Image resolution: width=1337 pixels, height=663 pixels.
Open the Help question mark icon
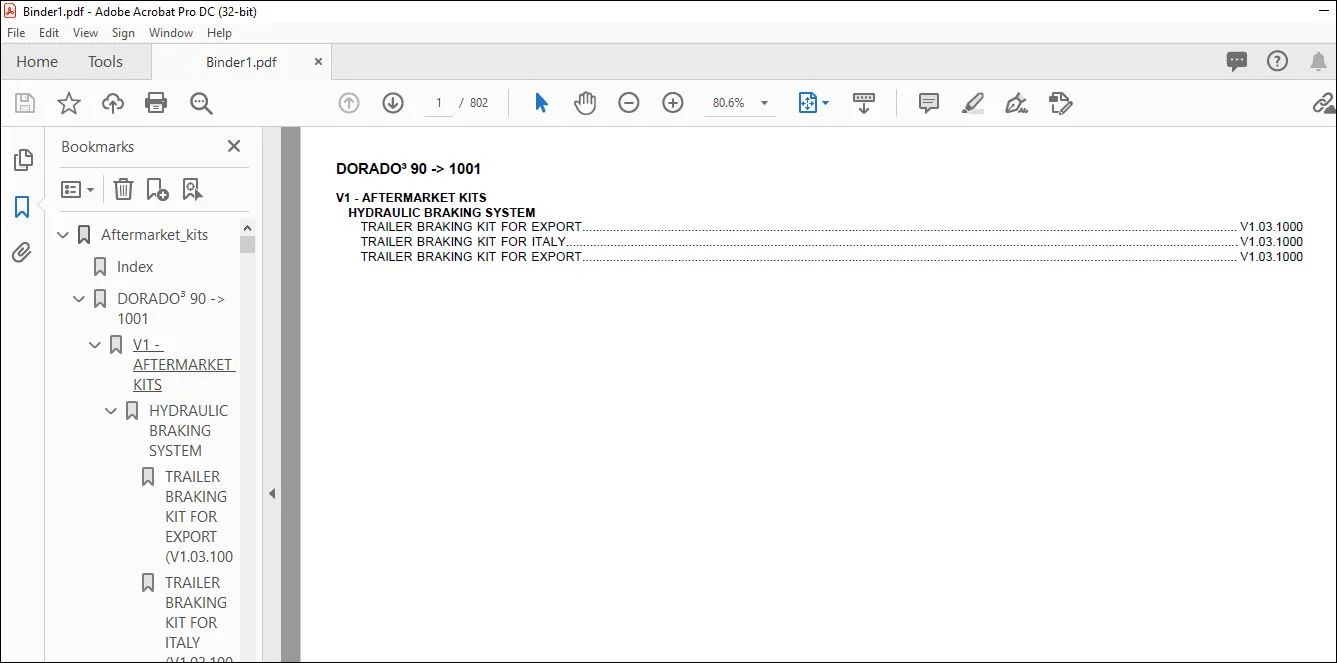(x=1278, y=61)
